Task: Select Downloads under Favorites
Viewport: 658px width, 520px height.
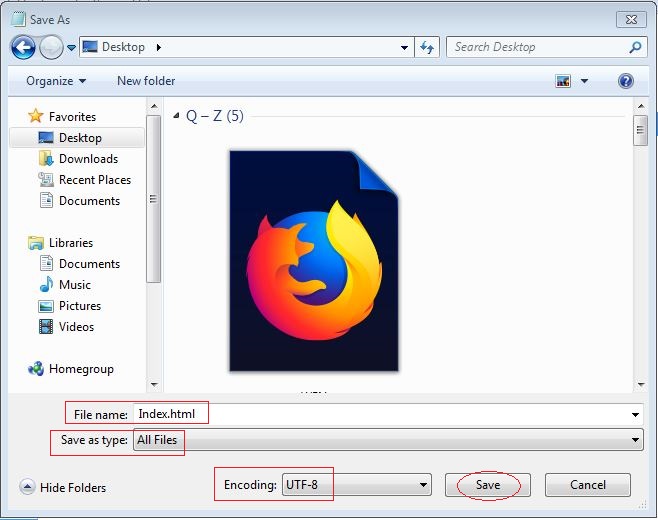Action: [89, 159]
